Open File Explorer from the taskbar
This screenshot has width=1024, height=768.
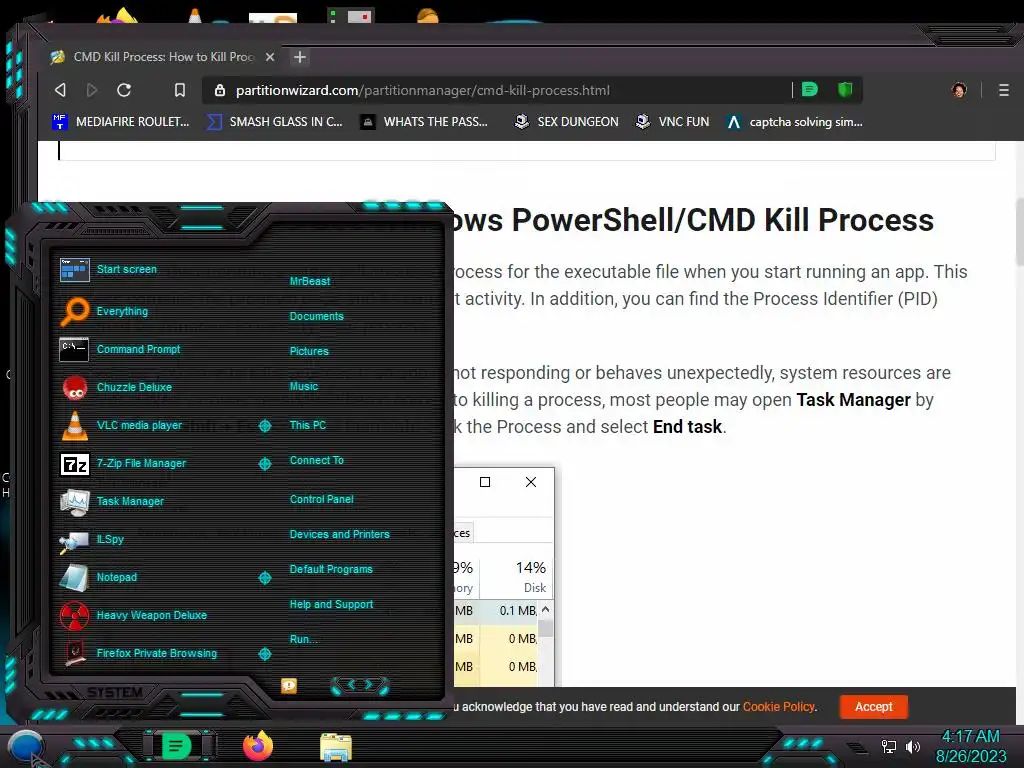pyautogui.click(x=336, y=747)
